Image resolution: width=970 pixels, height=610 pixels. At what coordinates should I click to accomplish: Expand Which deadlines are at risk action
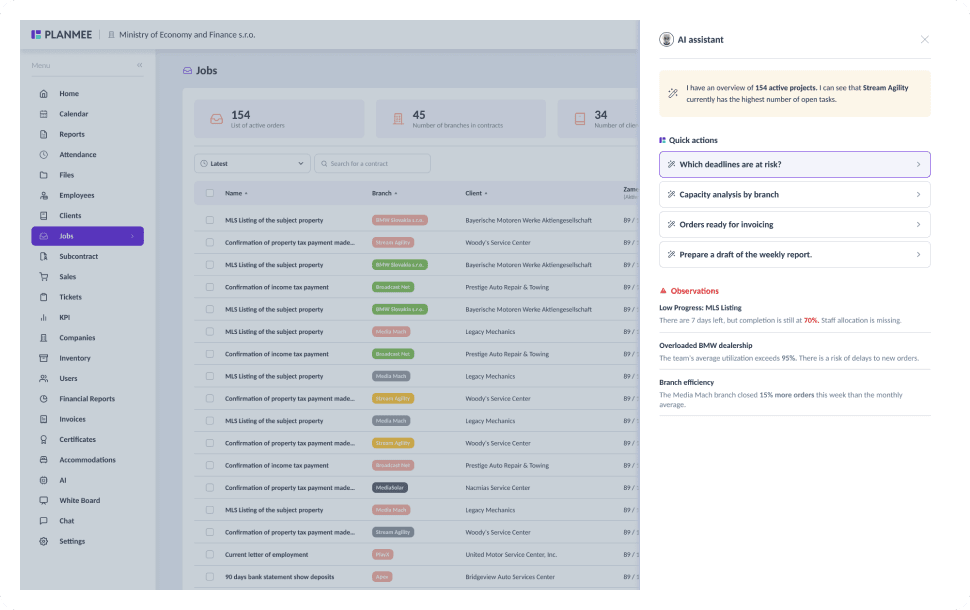[794, 165]
